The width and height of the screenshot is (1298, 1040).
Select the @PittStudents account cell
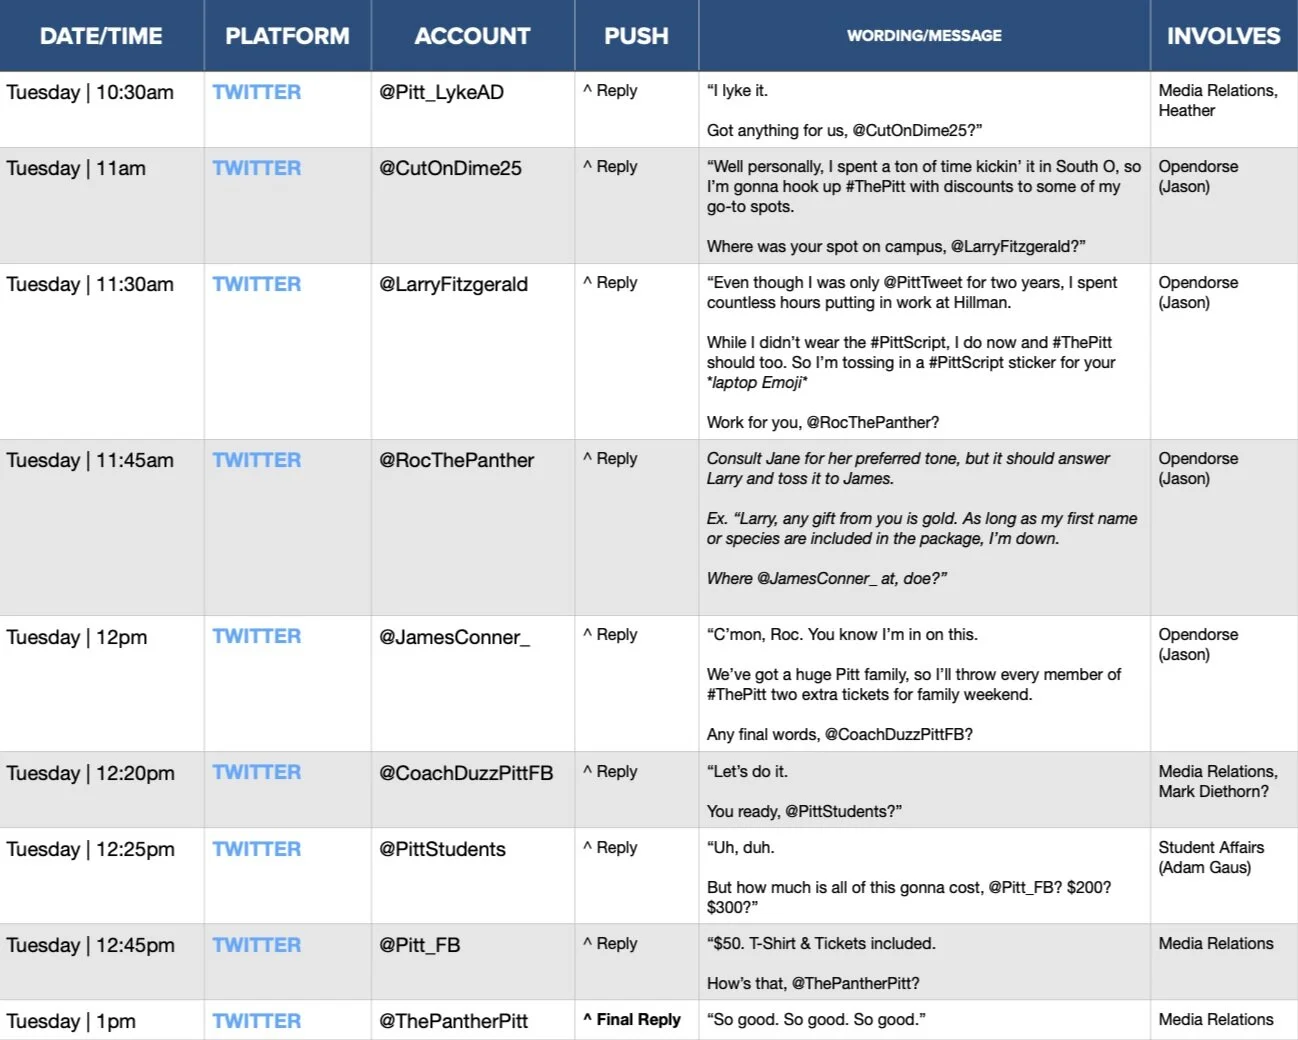(472, 875)
